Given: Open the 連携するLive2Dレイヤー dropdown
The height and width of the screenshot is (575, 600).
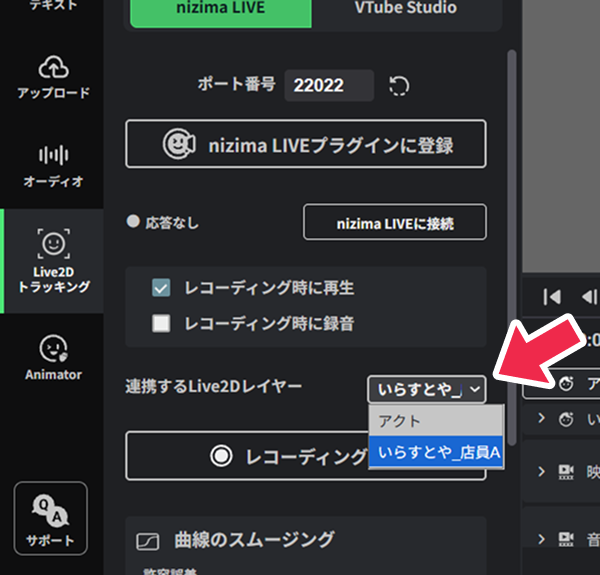Looking at the screenshot, I should [x=427, y=389].
